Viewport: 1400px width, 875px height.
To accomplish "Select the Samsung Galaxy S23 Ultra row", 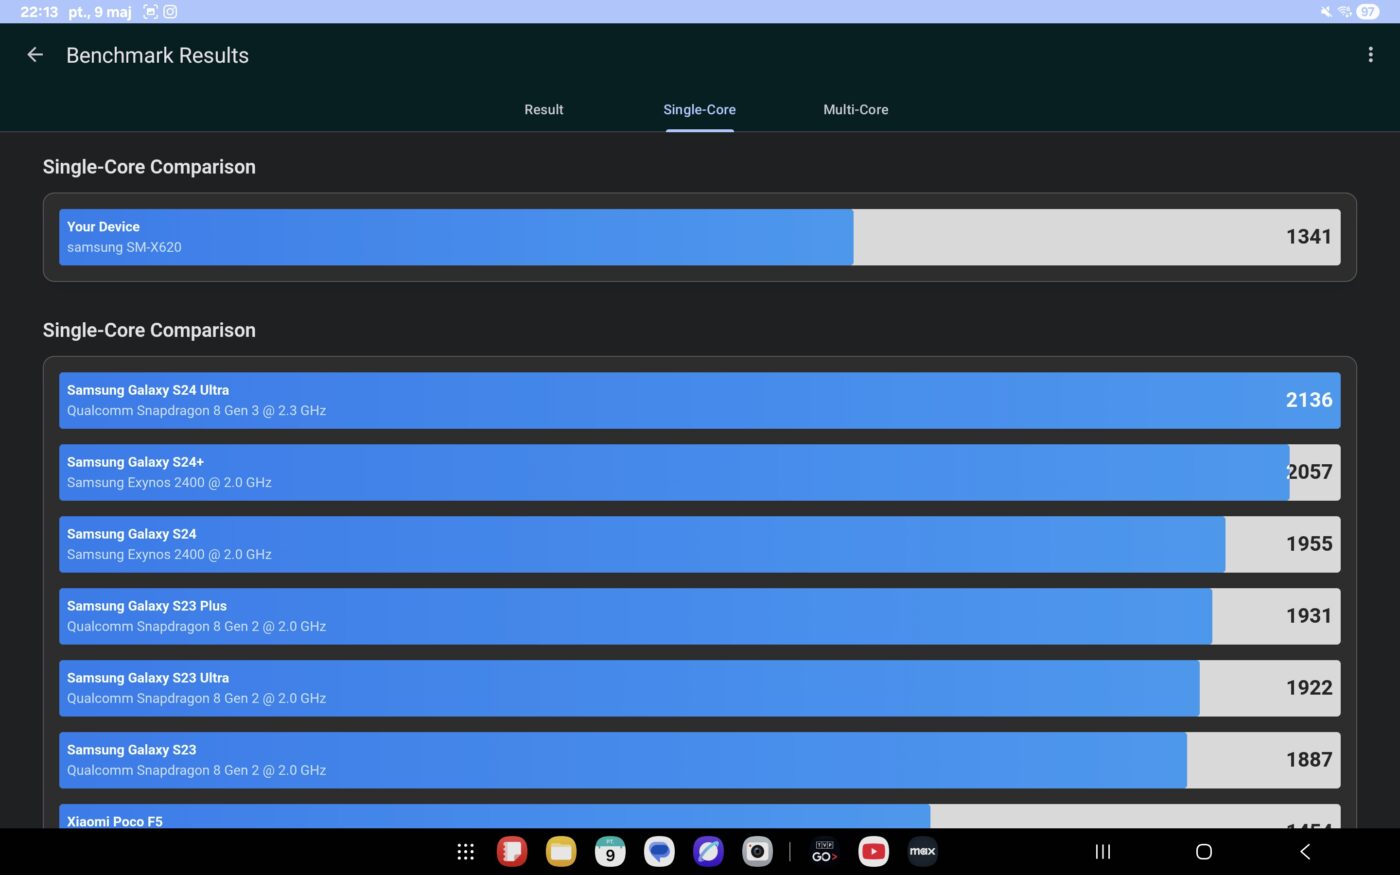I will point(699,689).
